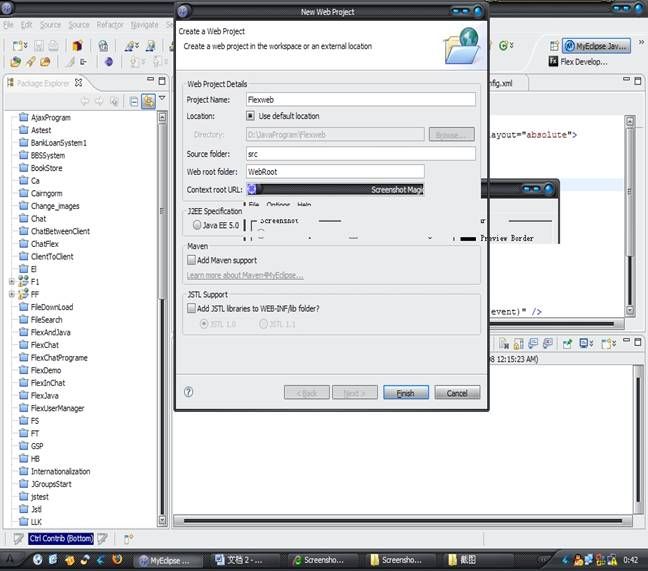Click Collapse All in the Package Explorer
This screenshot has width=648, height=571.
(133, 101)
